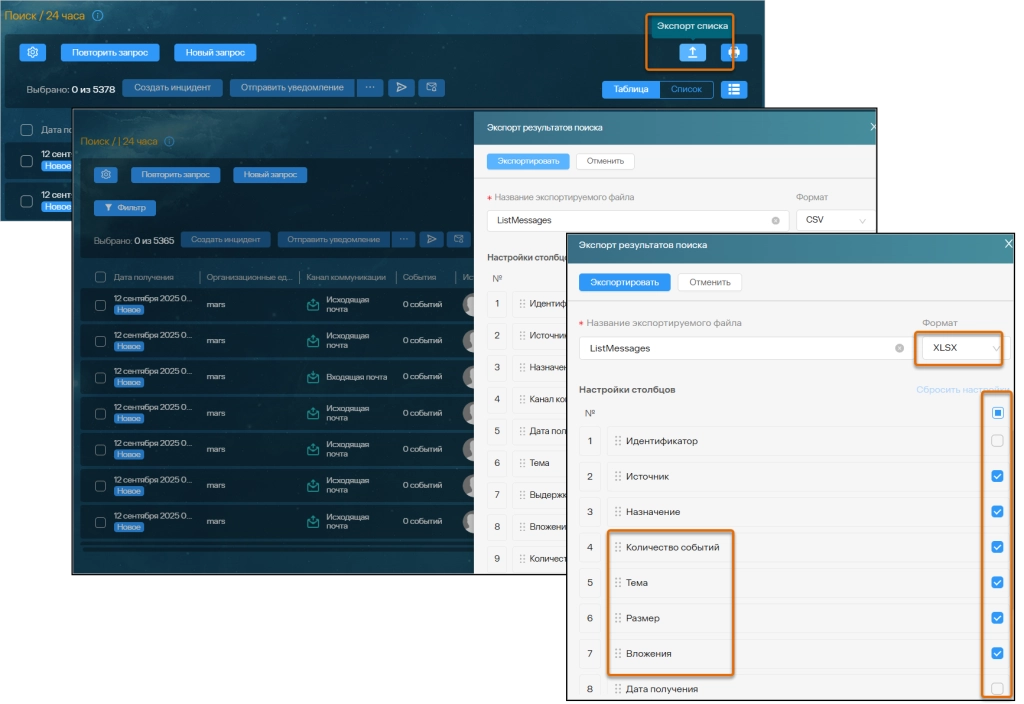The height and width of the screenshot is (704, 1024).
Task: Clear the ListMessages filename in XLSX dialog
Action: (x=899, y=348)
